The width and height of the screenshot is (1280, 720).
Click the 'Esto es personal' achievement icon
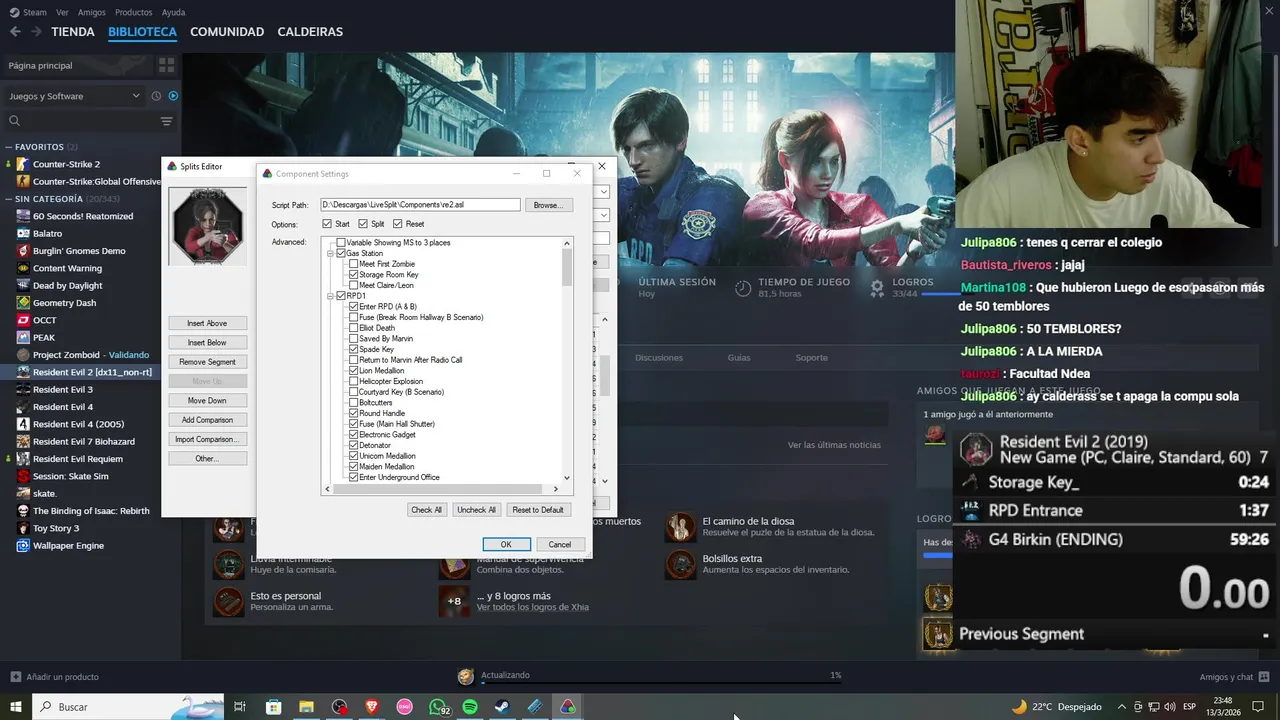[x=228, y=601]
